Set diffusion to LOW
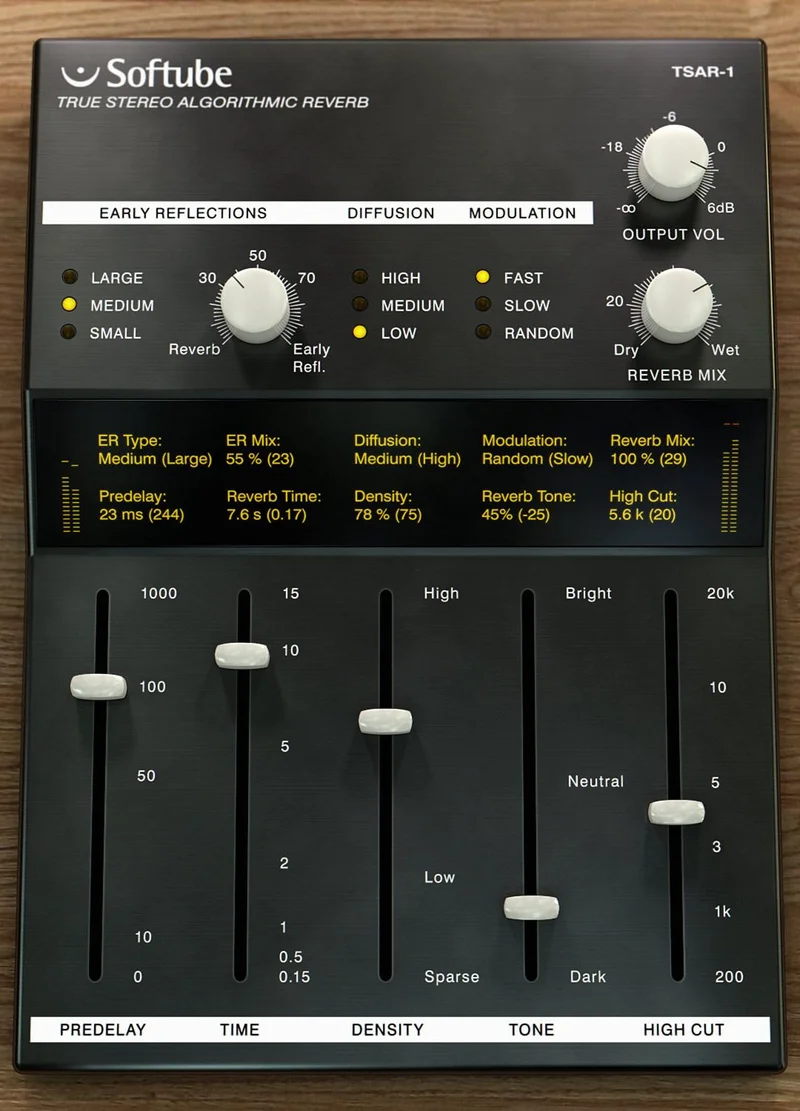 coord(360,332)
